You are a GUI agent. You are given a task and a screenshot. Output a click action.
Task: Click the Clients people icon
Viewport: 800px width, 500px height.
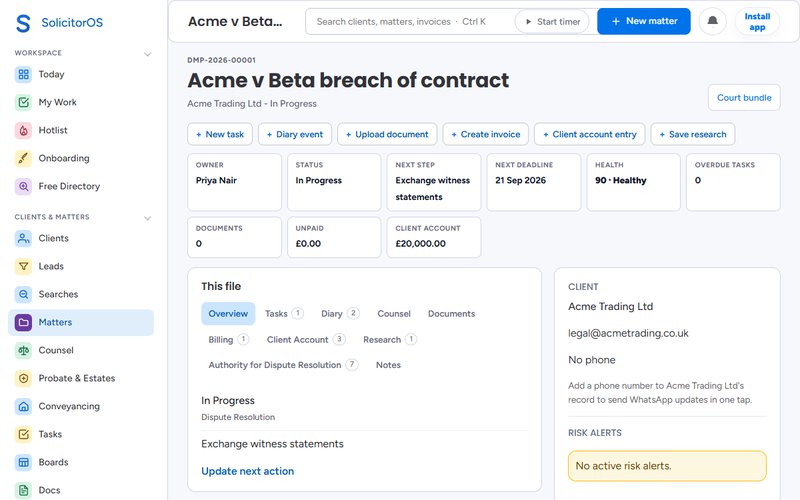point(23,238)
